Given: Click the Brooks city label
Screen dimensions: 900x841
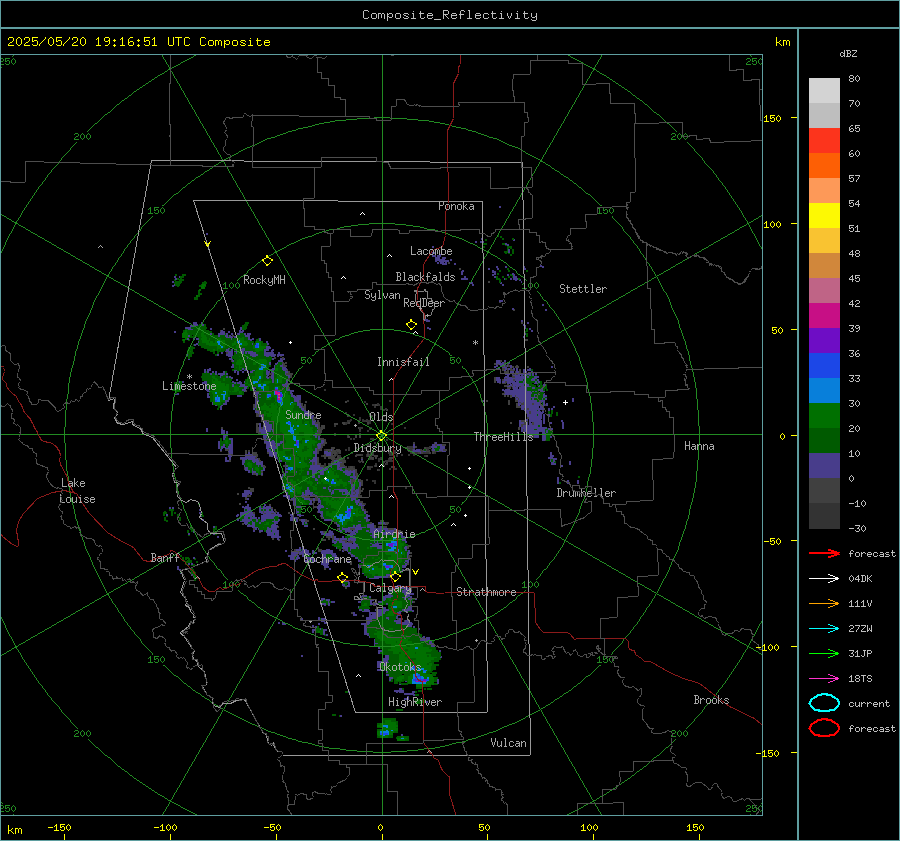Looking at the screenshot, I should [x=711, y=700].
